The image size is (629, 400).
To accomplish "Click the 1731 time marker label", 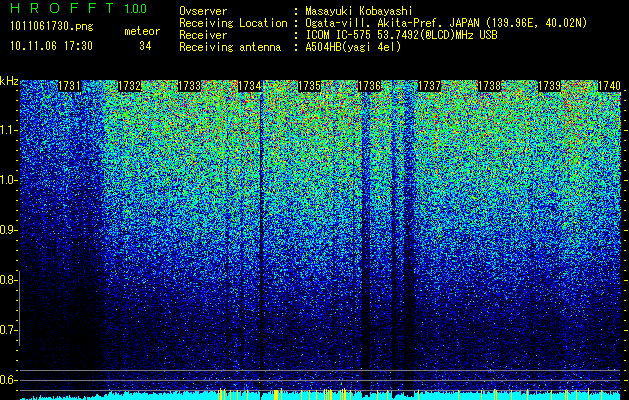I will coord(69,86).
